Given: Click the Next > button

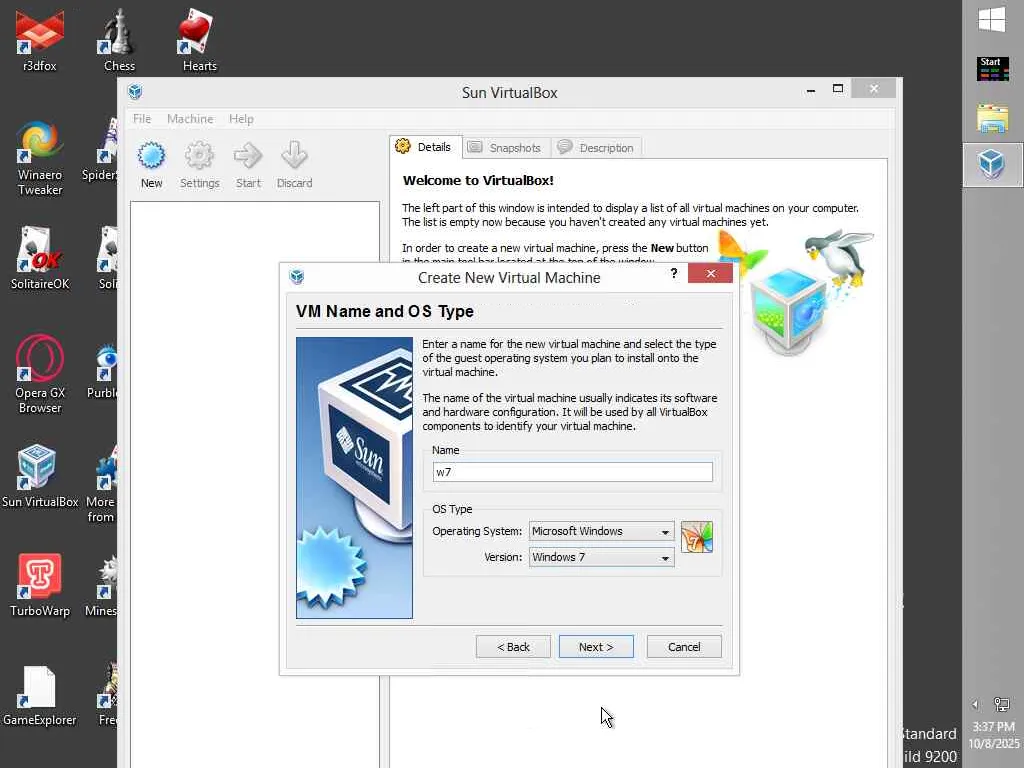Looking at the screenshot, I should 596,647.
